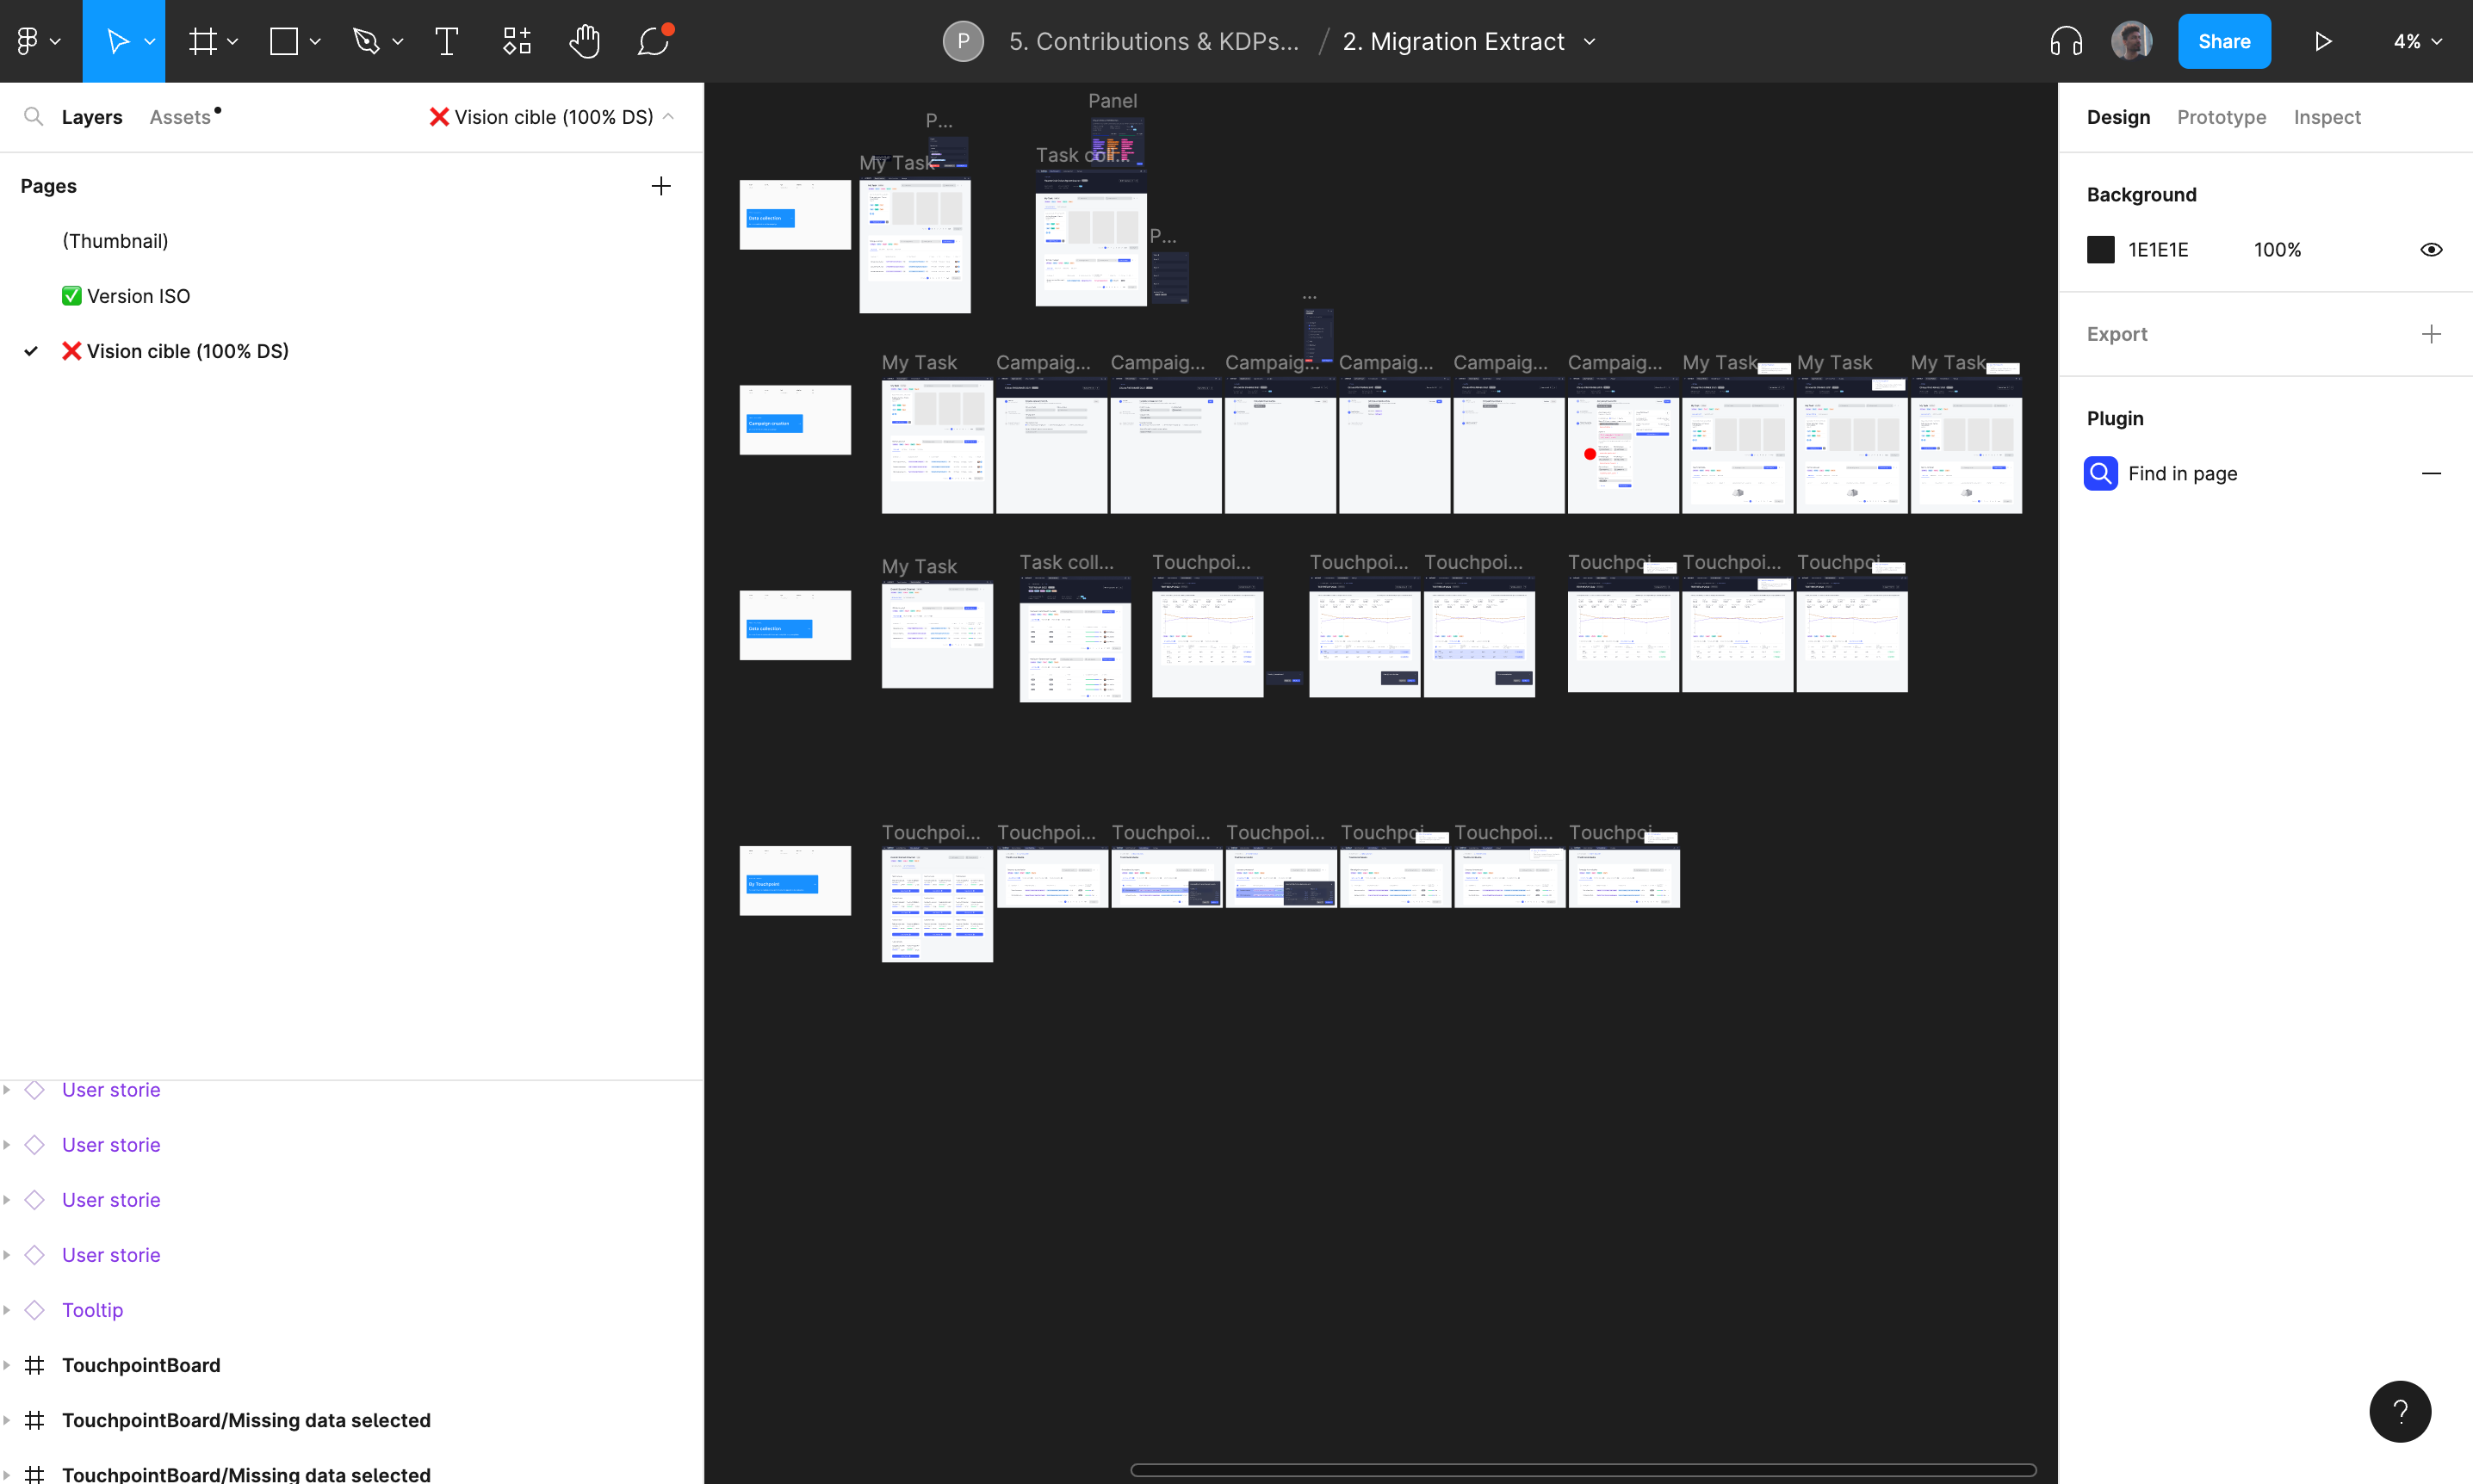Select the Pen tool

366,41
